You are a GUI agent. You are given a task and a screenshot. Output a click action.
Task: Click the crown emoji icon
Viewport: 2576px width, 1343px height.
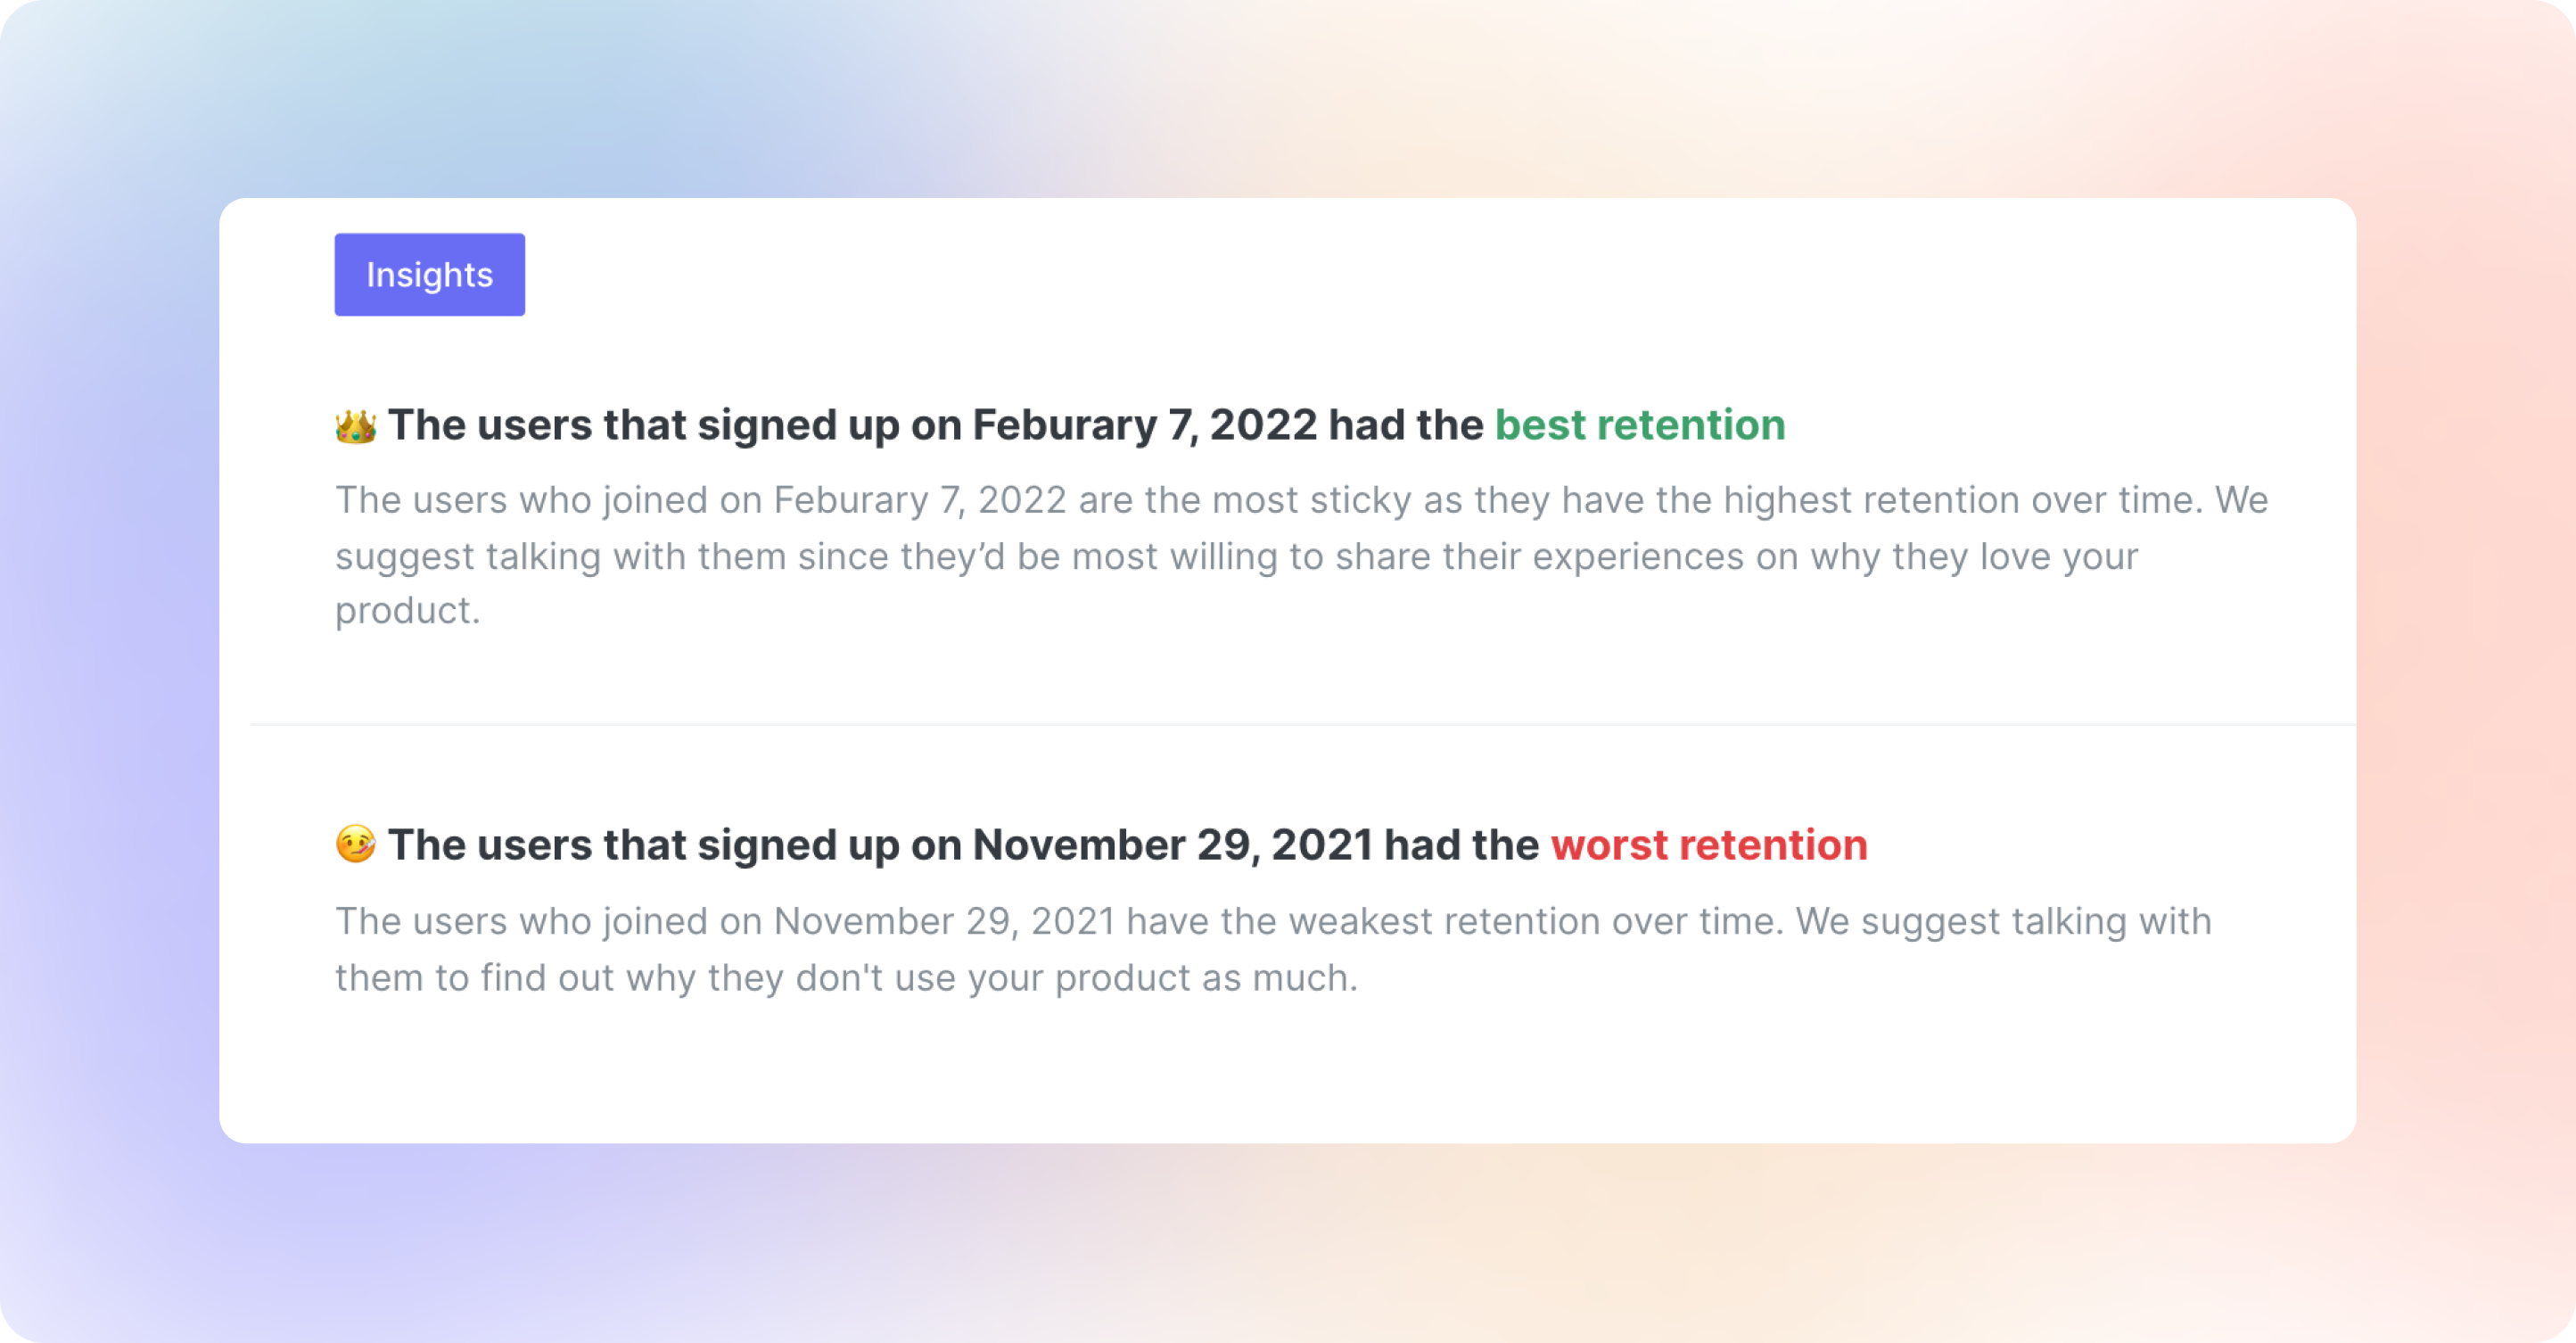click(356, 426)
